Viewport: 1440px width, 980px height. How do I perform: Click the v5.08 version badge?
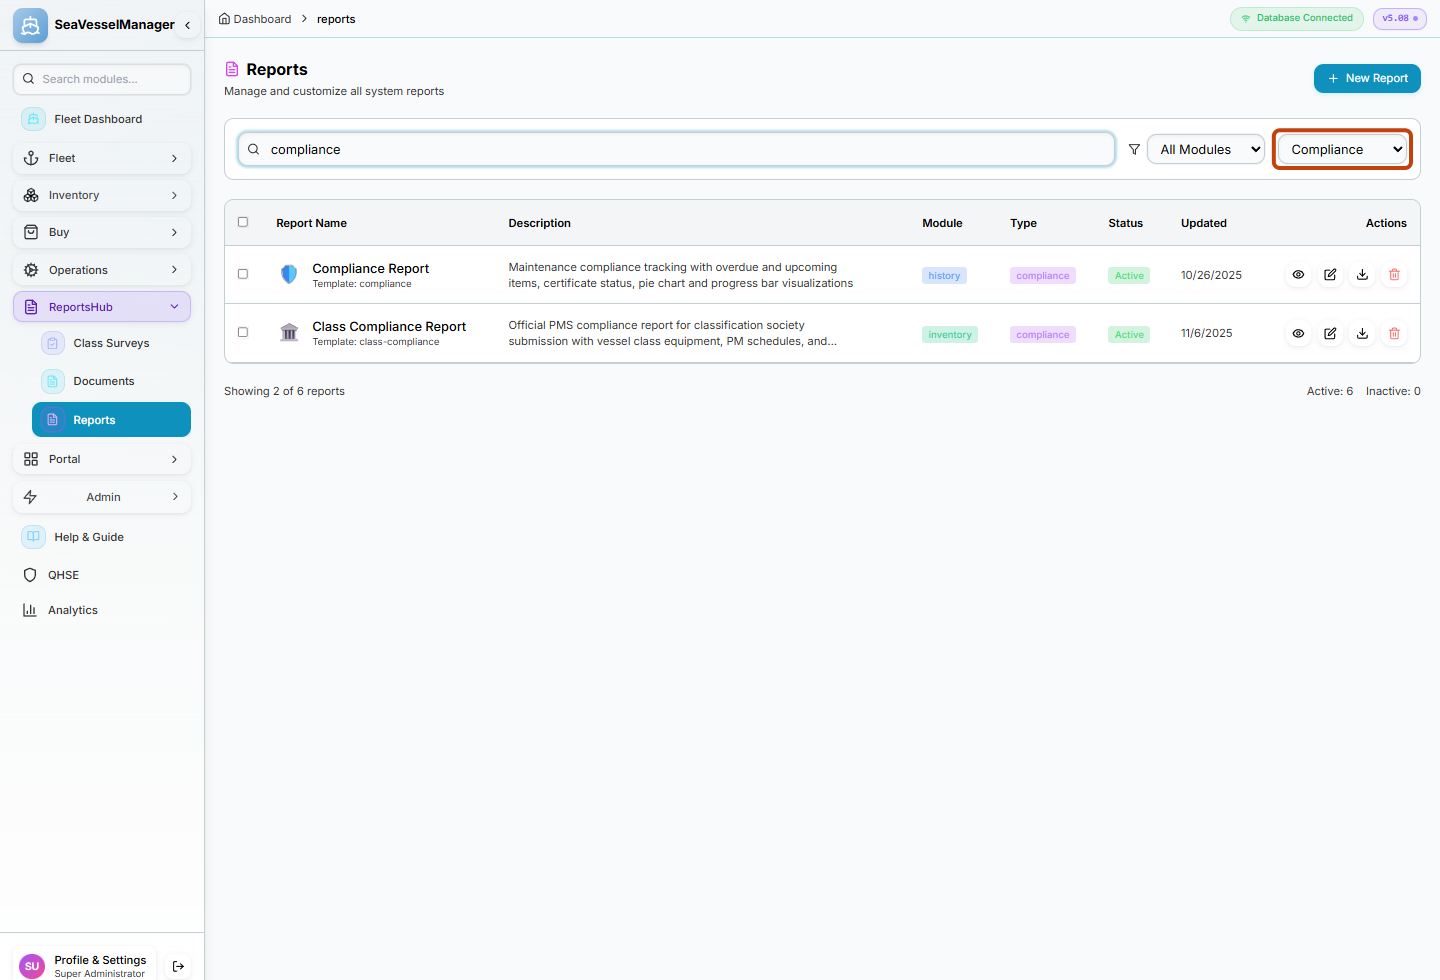(x=1400, y=18)
